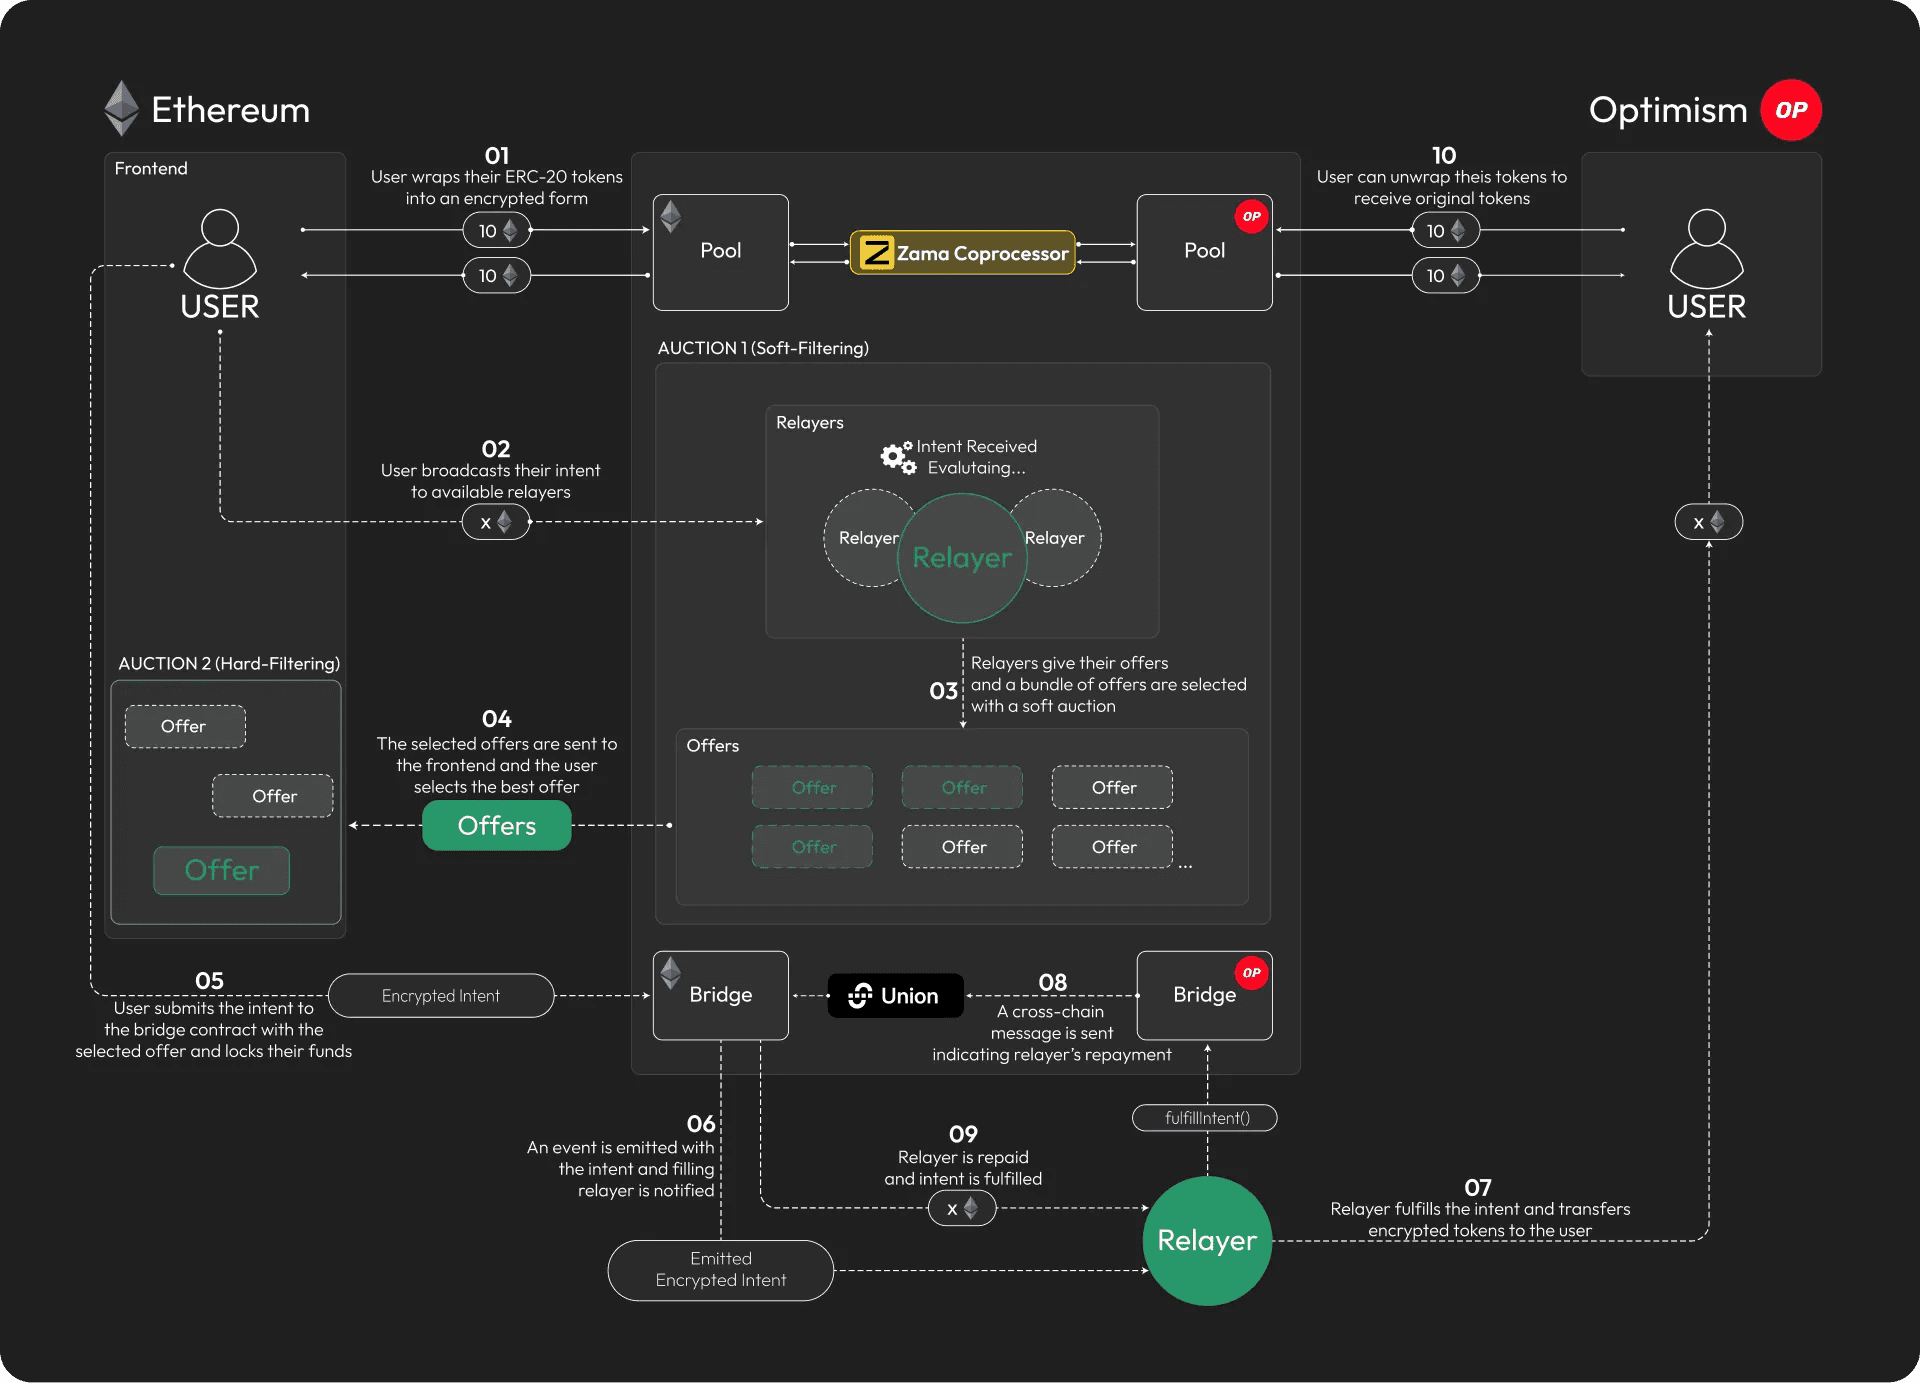Click the large green Relayer circle at the bottom
The height and width of the screenshot is (1383, 1920).
(x=1207, y=1241)
